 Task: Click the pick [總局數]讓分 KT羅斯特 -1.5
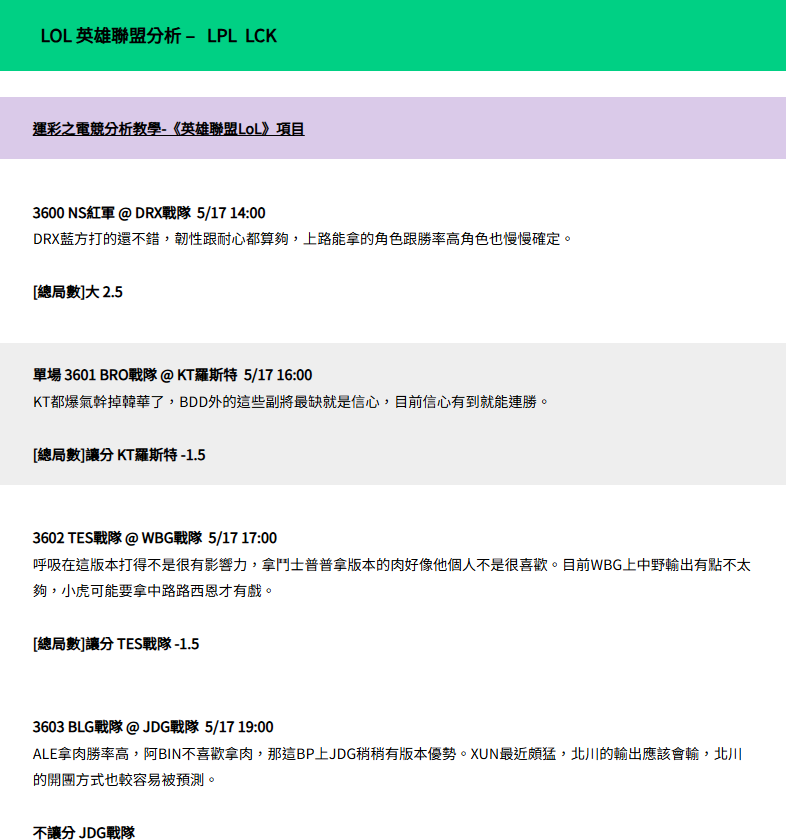coord(119,455)
